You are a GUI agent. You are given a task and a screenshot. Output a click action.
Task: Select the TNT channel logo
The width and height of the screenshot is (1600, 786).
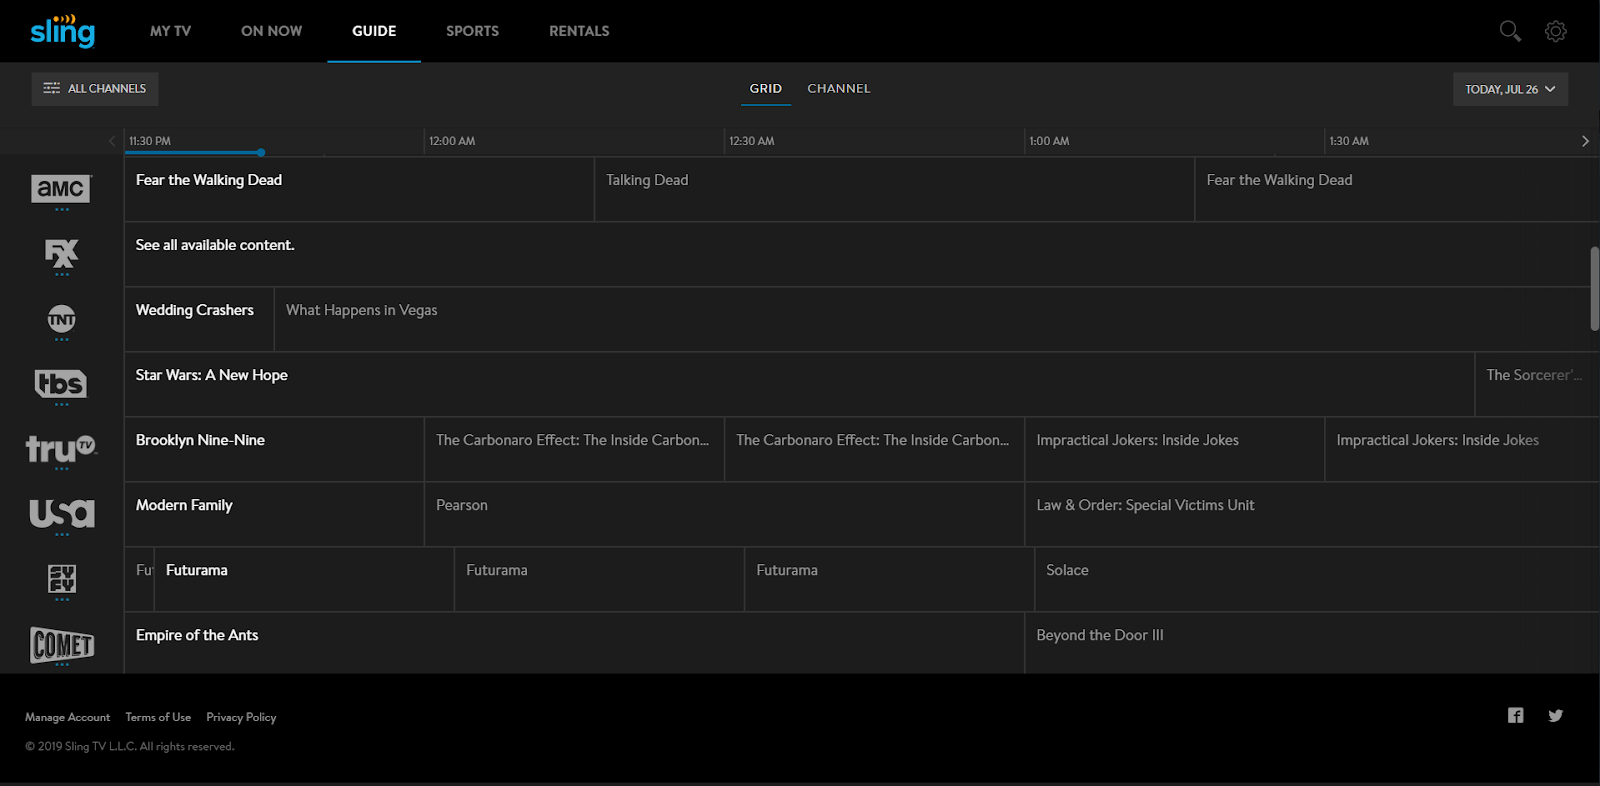(x=62, y=320)
